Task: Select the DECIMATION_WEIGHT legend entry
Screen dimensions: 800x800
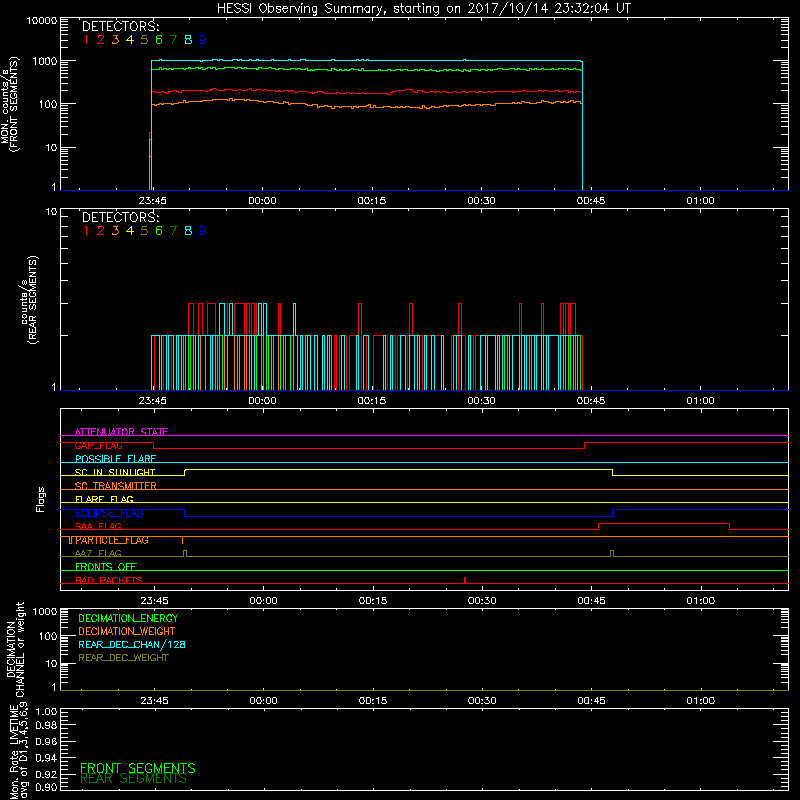Action: 127,632
